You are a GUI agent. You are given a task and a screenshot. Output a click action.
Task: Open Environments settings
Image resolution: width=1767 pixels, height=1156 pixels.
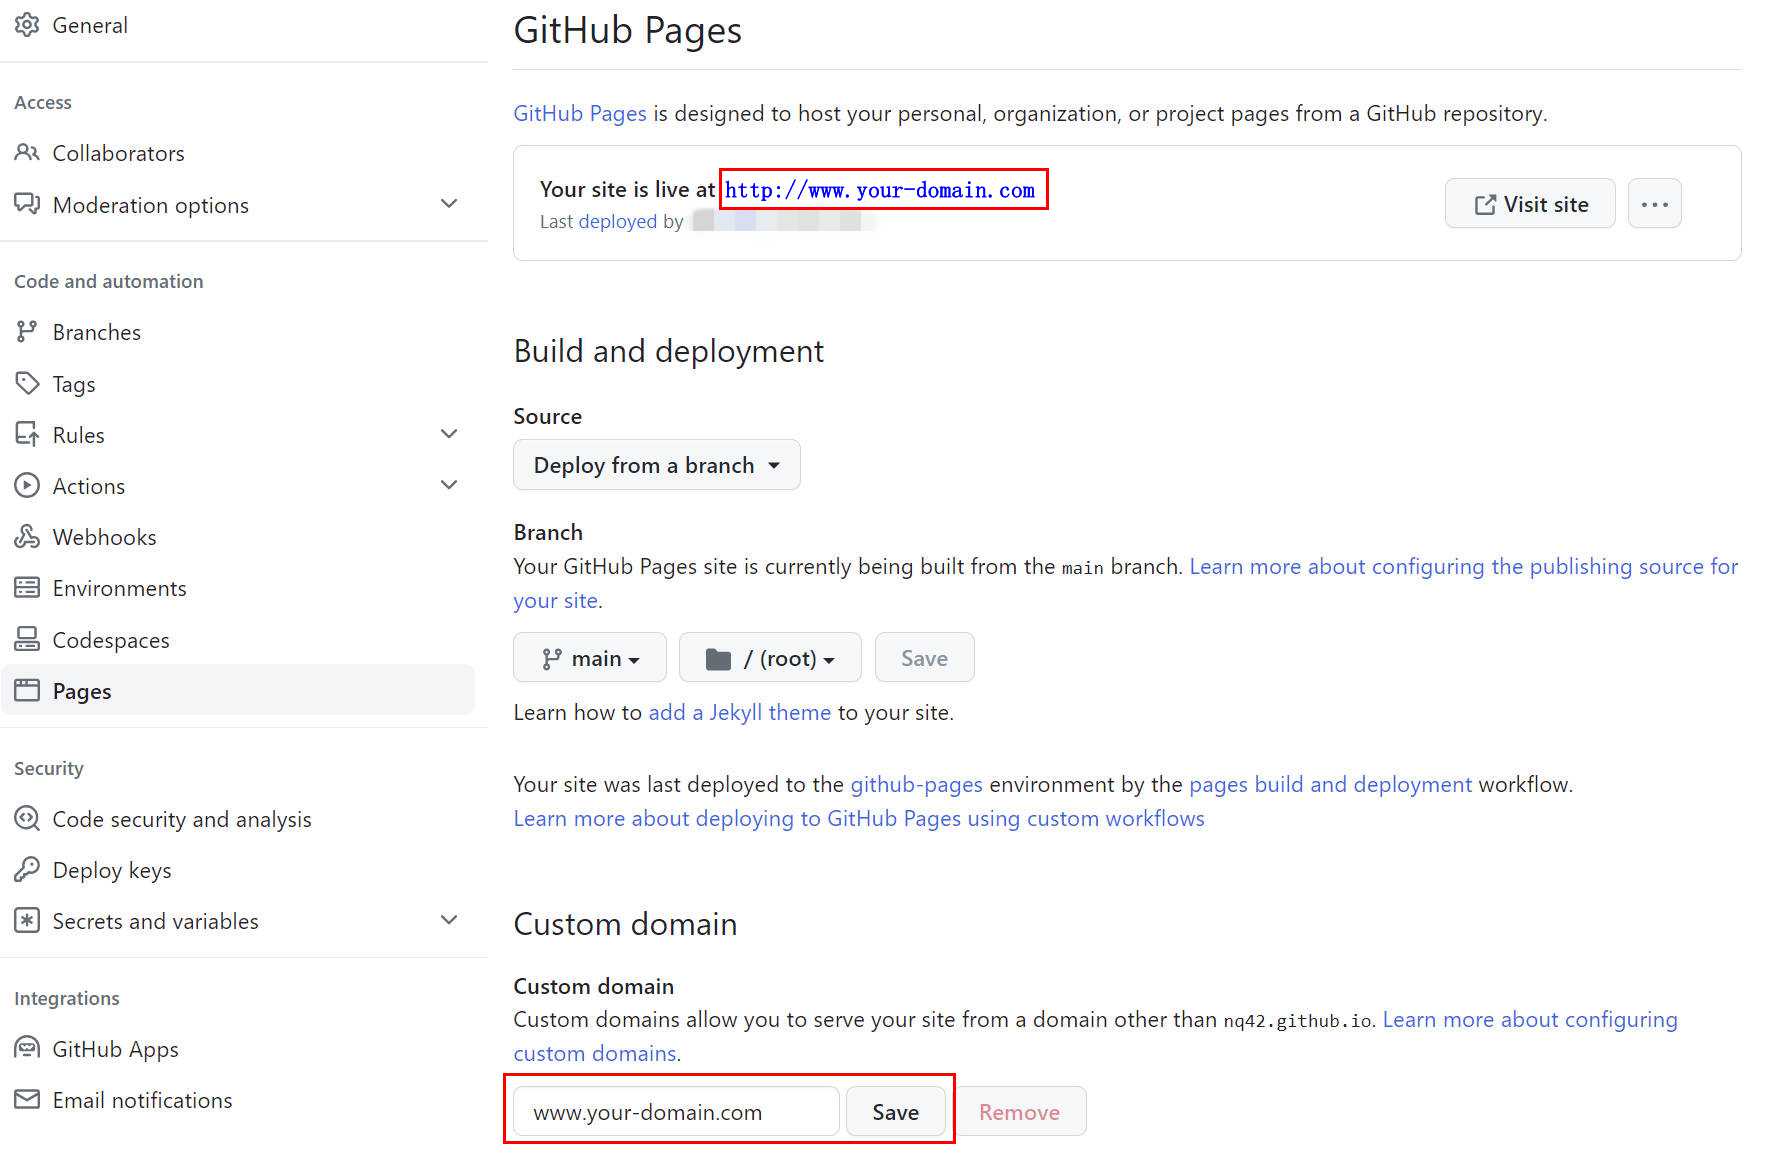(x=119, y=588)
